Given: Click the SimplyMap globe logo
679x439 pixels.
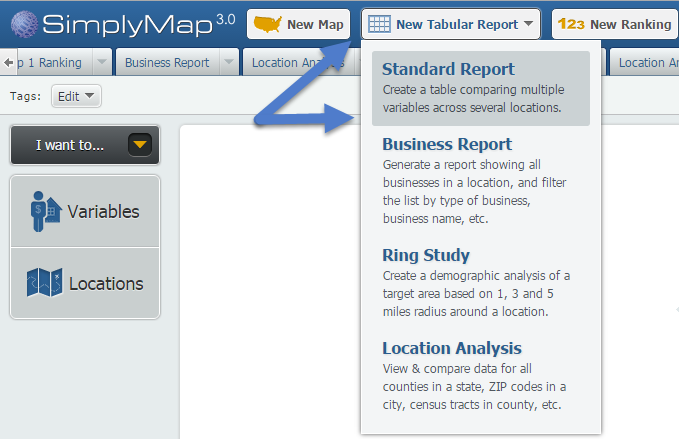Looking at the screenshot, I should tap(24, 24).
